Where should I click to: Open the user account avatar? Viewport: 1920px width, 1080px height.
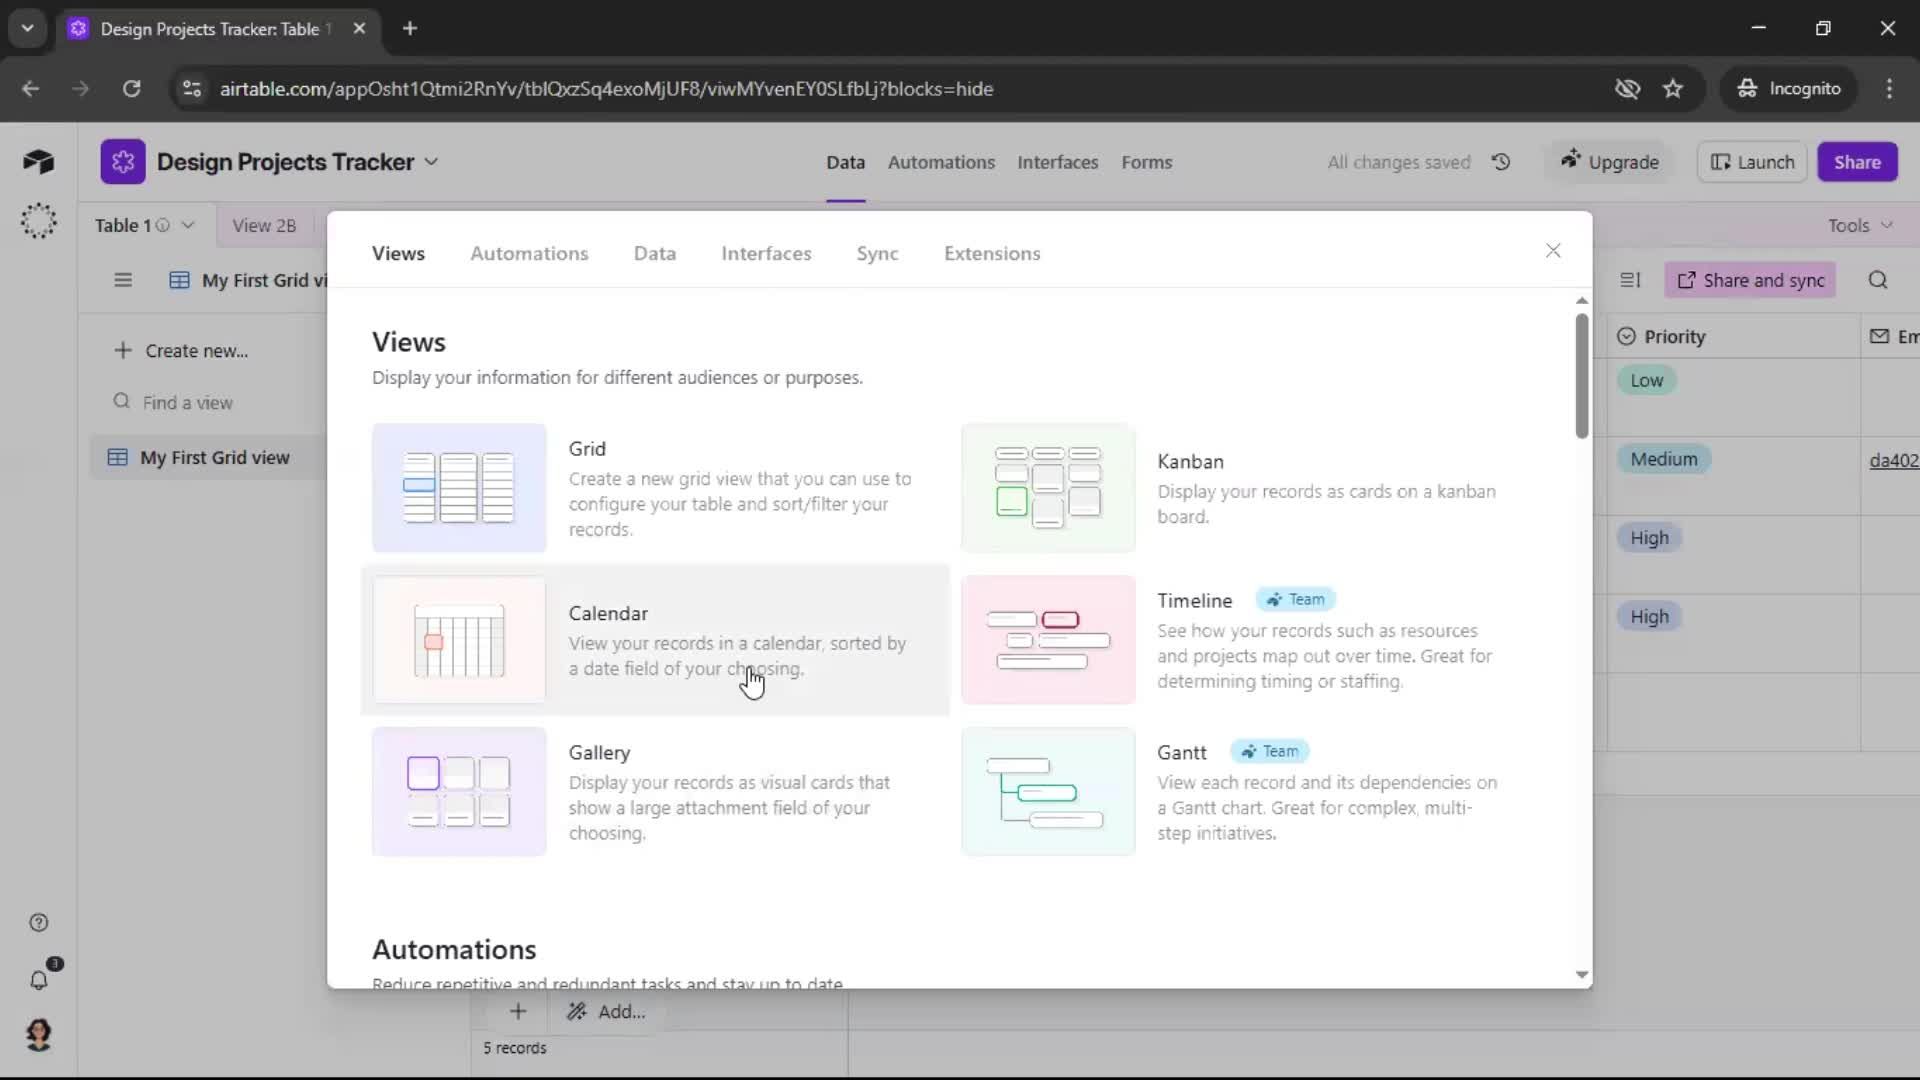[x=39, y=1035]
